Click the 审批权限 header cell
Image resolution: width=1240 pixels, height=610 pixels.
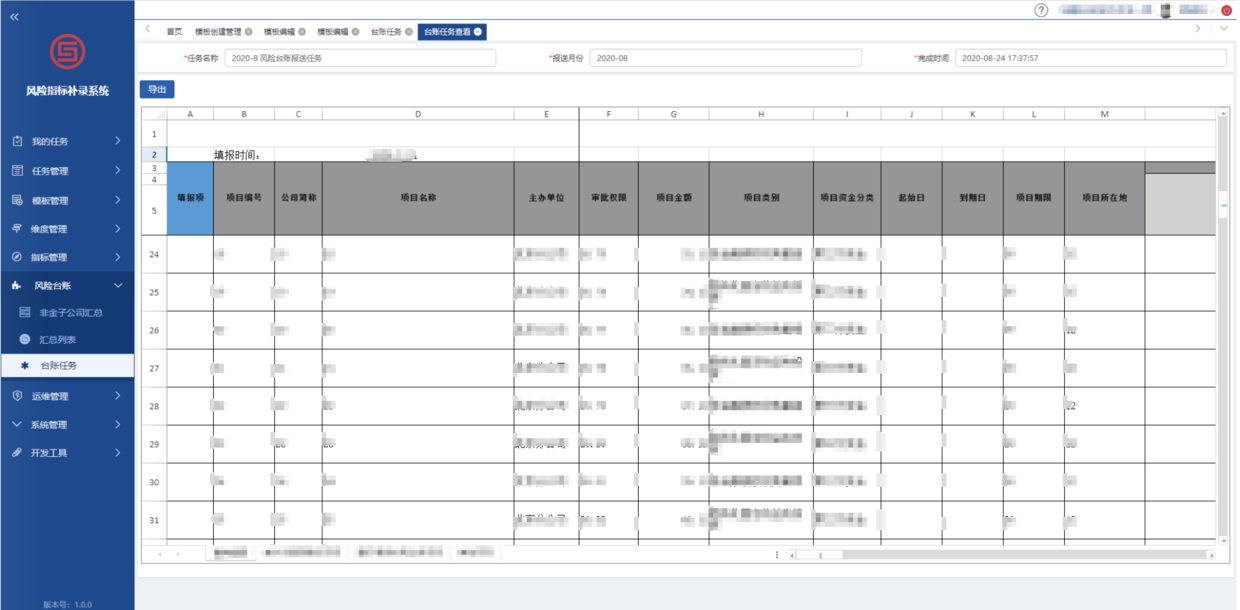coord(608,198)
